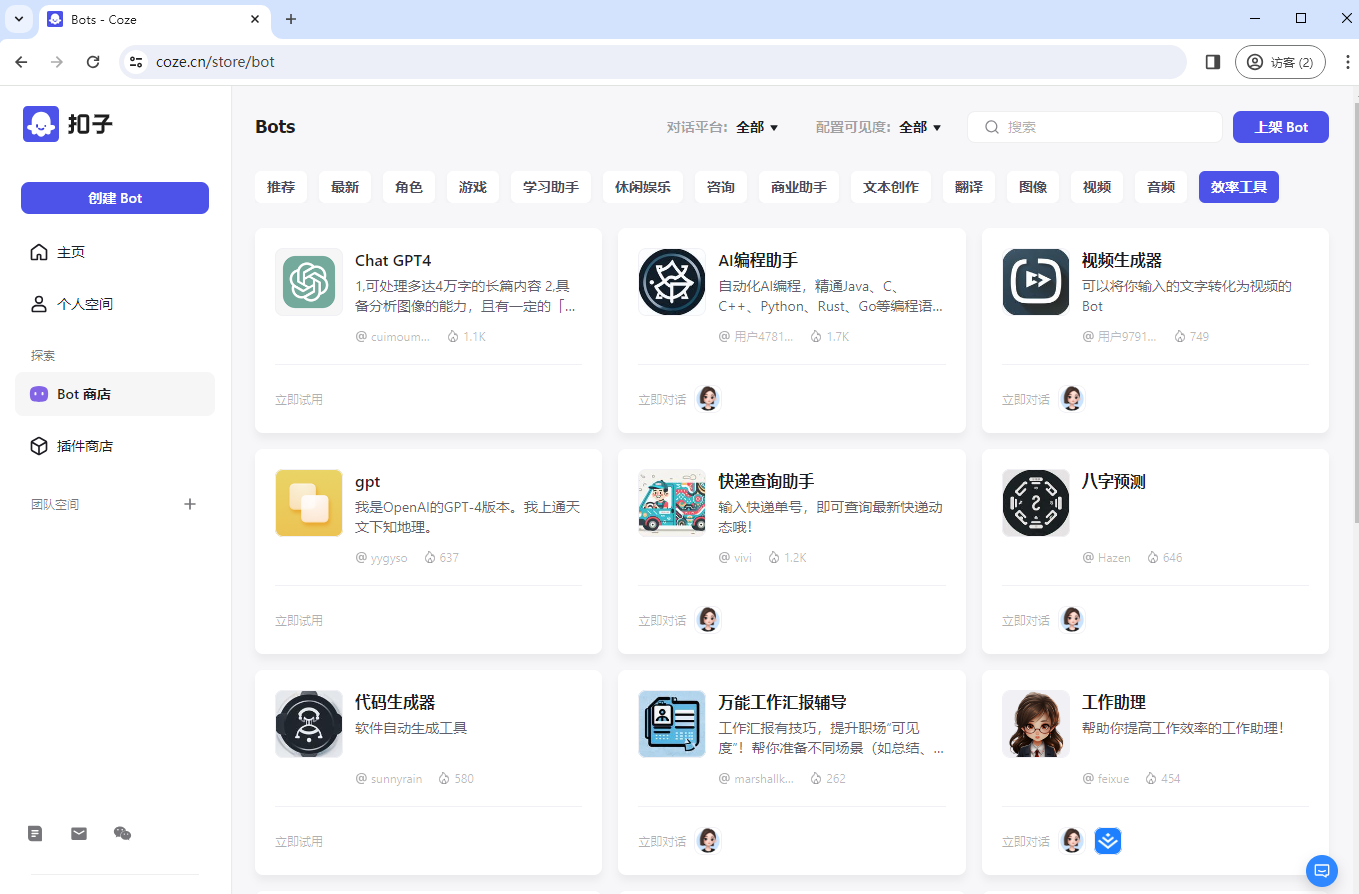Viewport: 1359px width, 894px height.
Task: Click the platform avatar on 视频生成器 card
Action: point(1072,399)
